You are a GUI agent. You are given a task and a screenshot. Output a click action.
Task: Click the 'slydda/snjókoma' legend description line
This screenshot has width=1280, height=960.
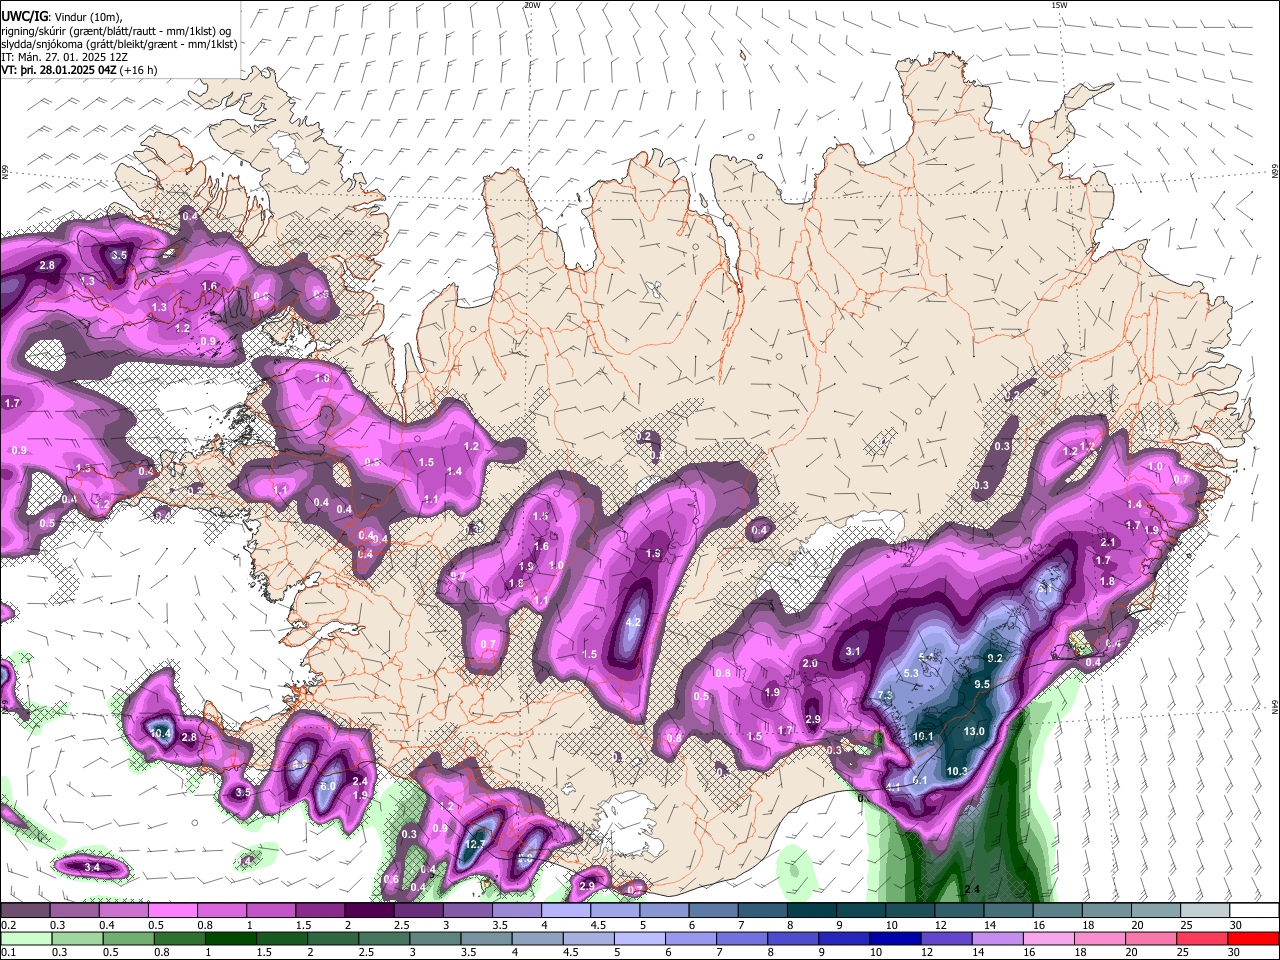119,44
